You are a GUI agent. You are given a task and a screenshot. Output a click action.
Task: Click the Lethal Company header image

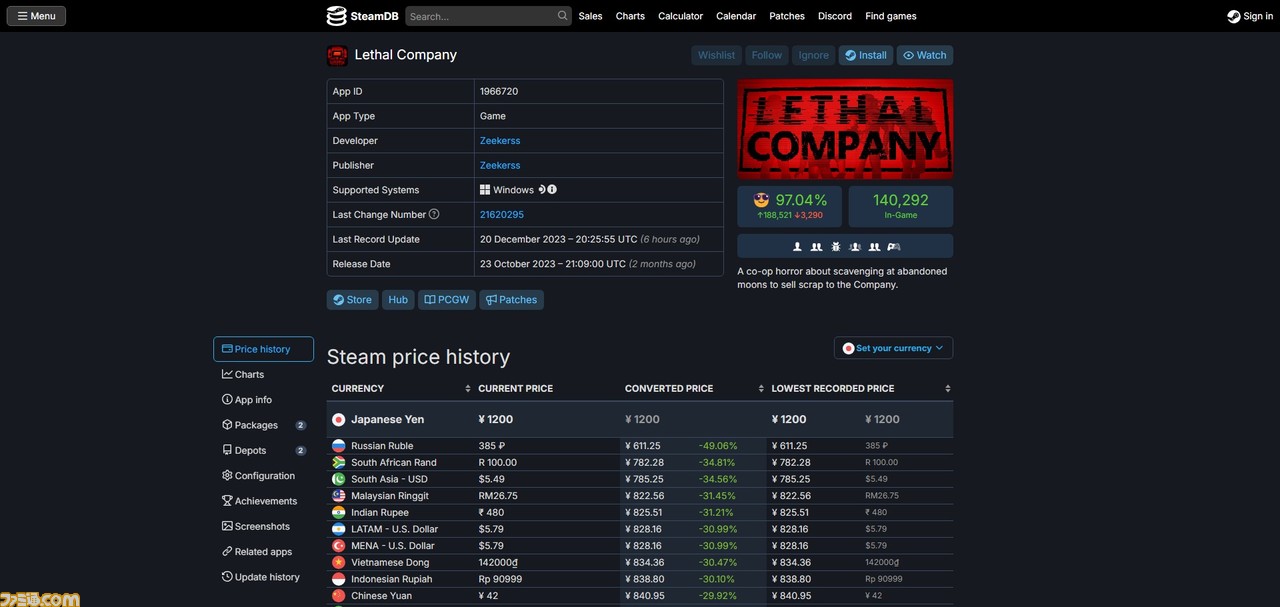(845, 129)
